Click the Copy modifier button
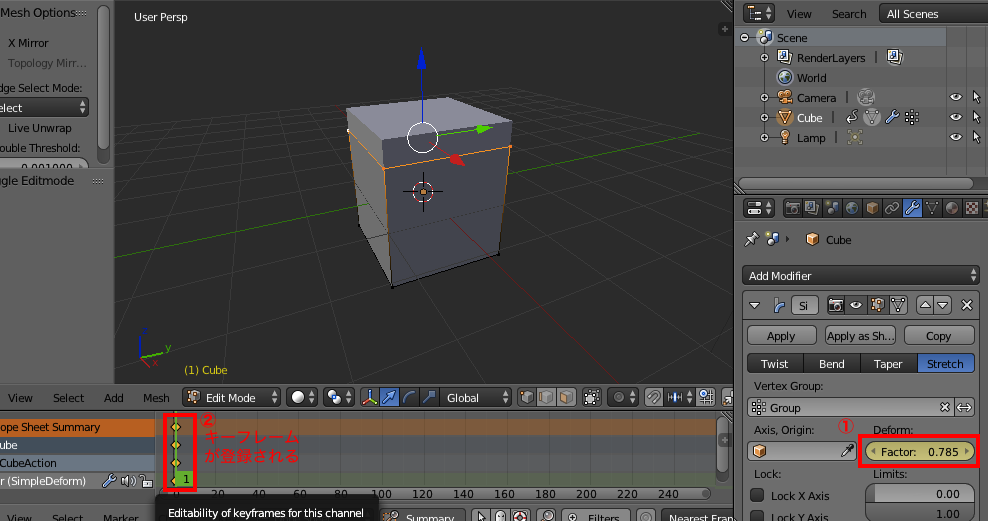Viewport: 988px width, 521px height. pyautogui.click(x=938, y=336)
